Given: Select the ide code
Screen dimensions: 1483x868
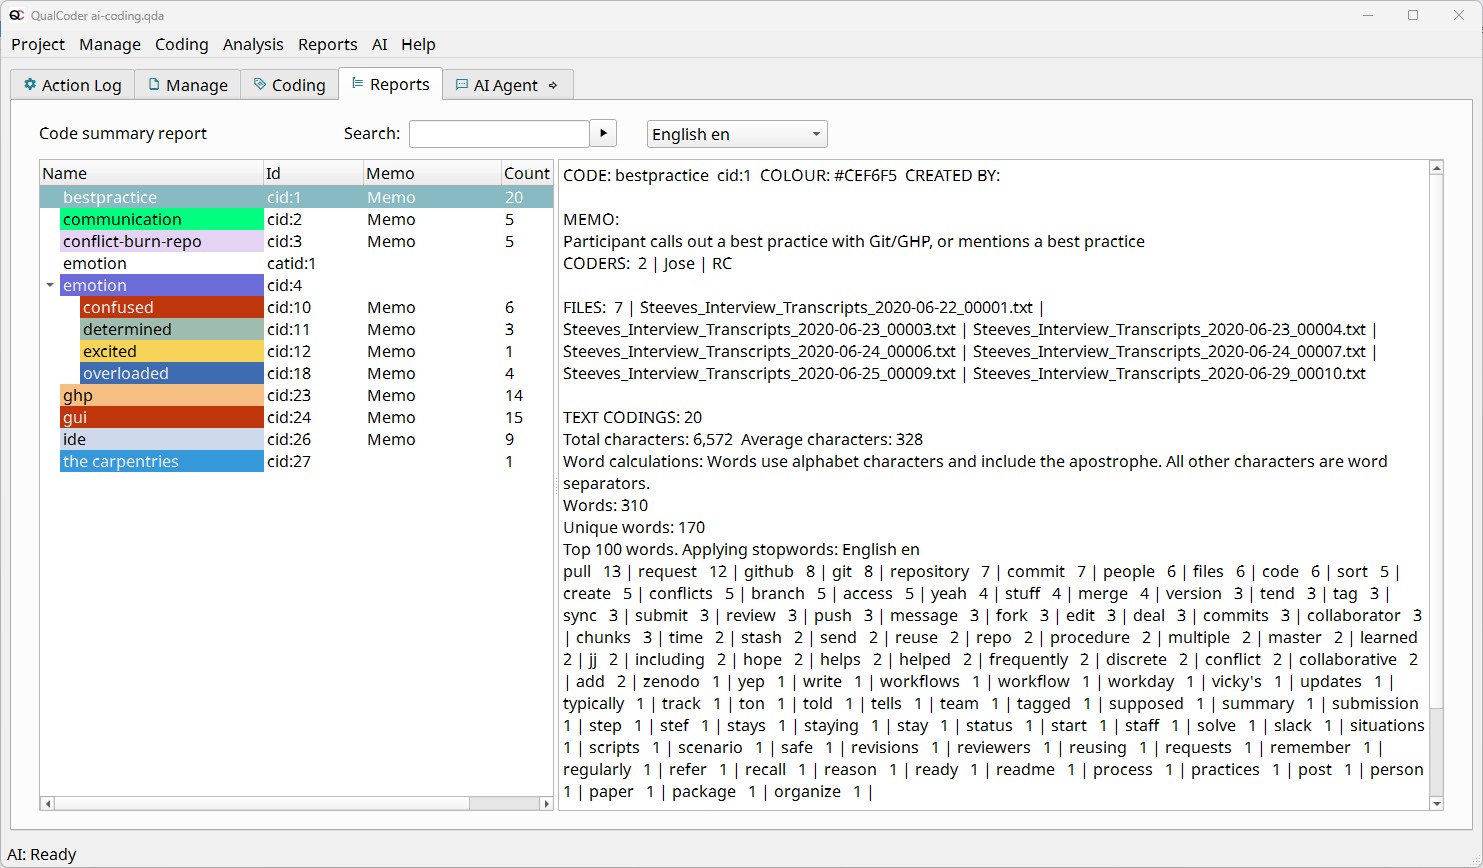Looking at the screenshot, I should pyautogui.click(x=162, y=439).
